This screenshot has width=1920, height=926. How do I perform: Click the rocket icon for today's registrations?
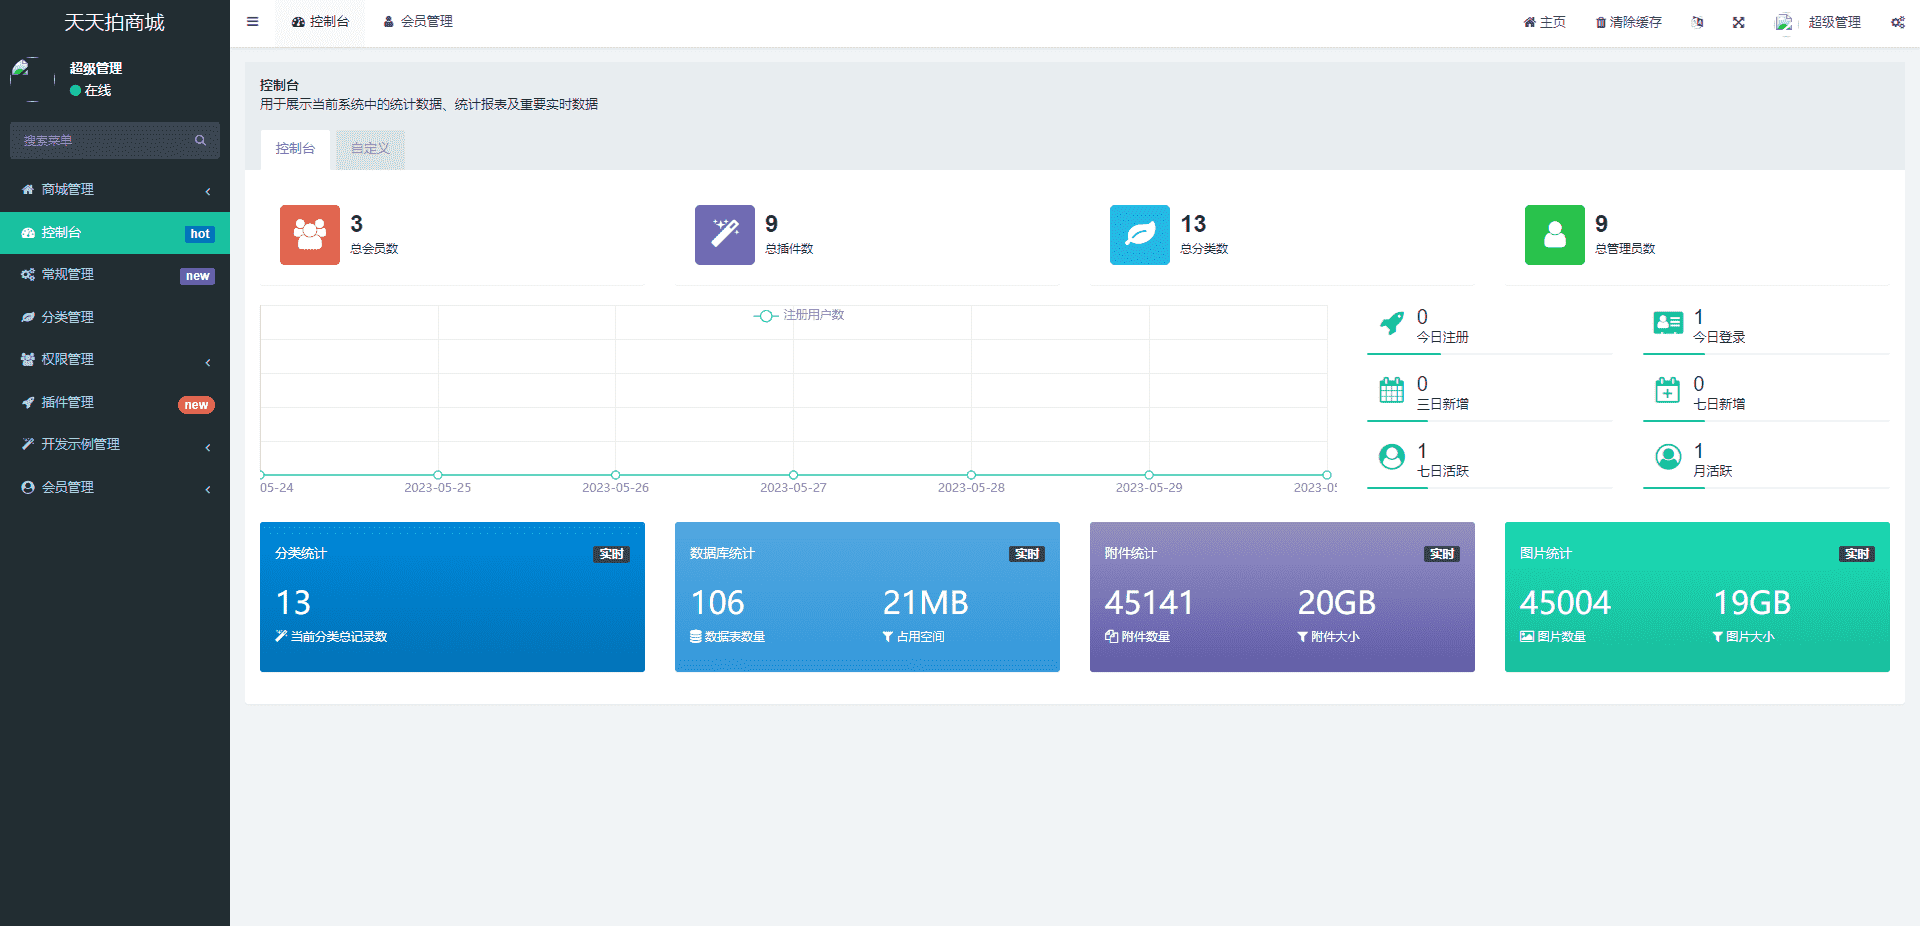pos(1391,323)
